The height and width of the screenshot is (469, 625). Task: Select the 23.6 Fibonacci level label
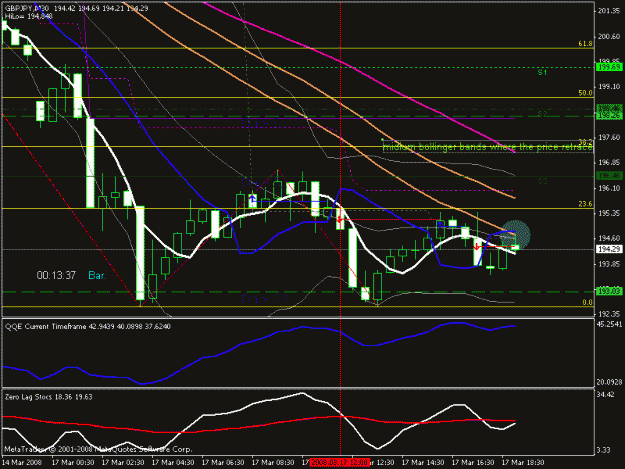pyautogui.click(x=585, y=204)
